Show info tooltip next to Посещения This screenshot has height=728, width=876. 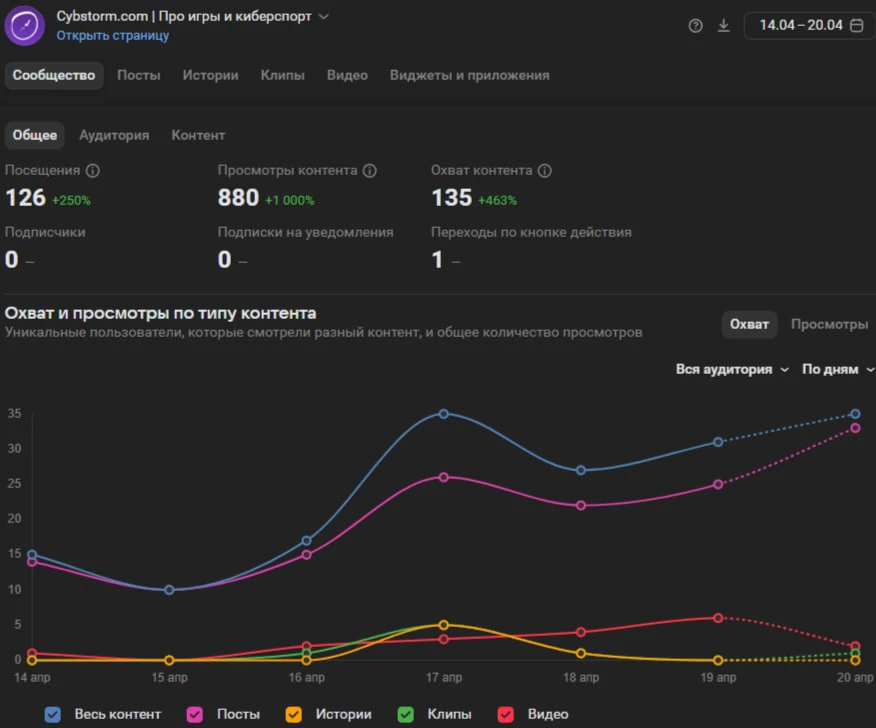pos(93,170)
